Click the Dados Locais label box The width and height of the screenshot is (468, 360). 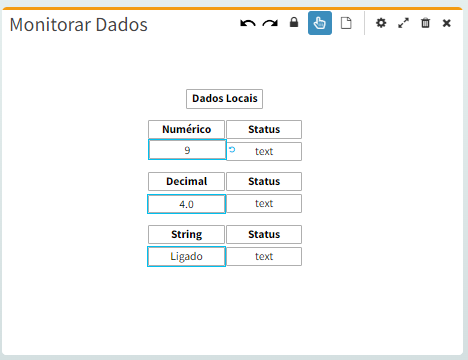coord(224,99)
